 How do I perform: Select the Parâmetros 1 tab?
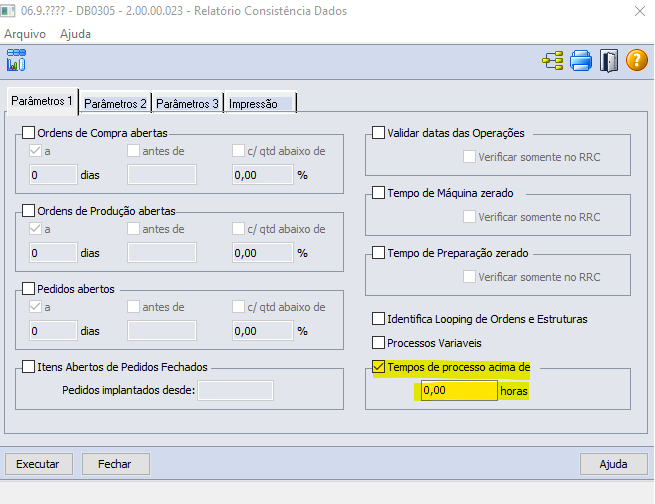42,101
